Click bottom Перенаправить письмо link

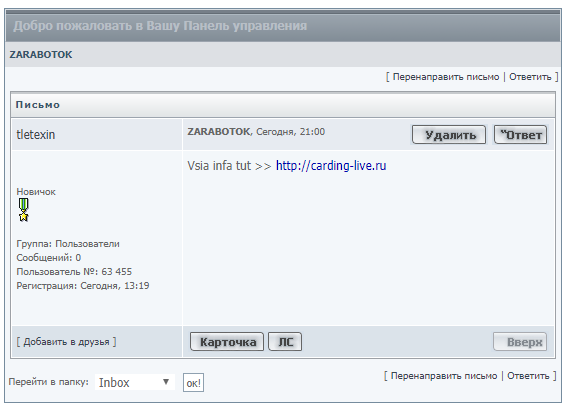444,376
